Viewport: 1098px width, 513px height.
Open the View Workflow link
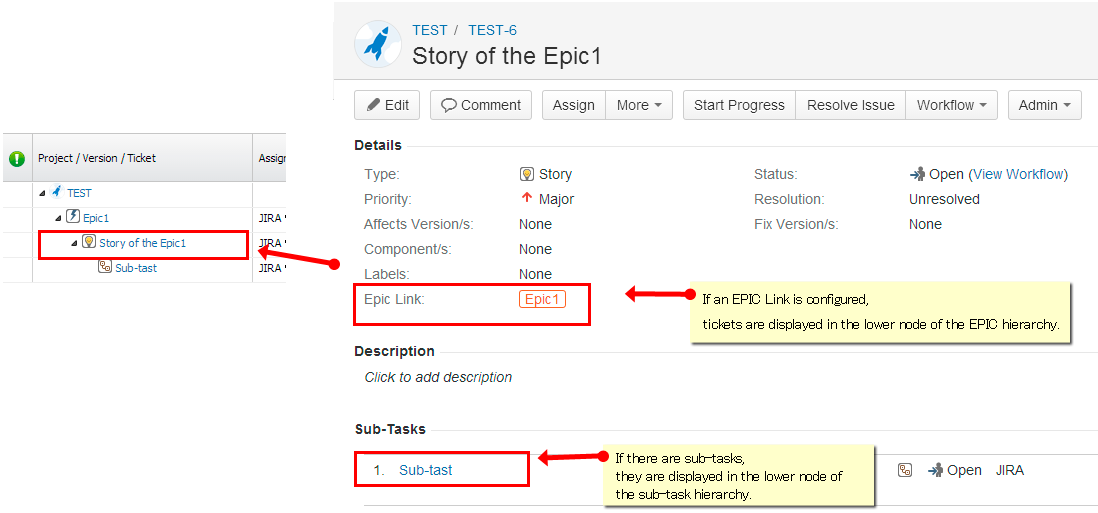coord(1019,174)
